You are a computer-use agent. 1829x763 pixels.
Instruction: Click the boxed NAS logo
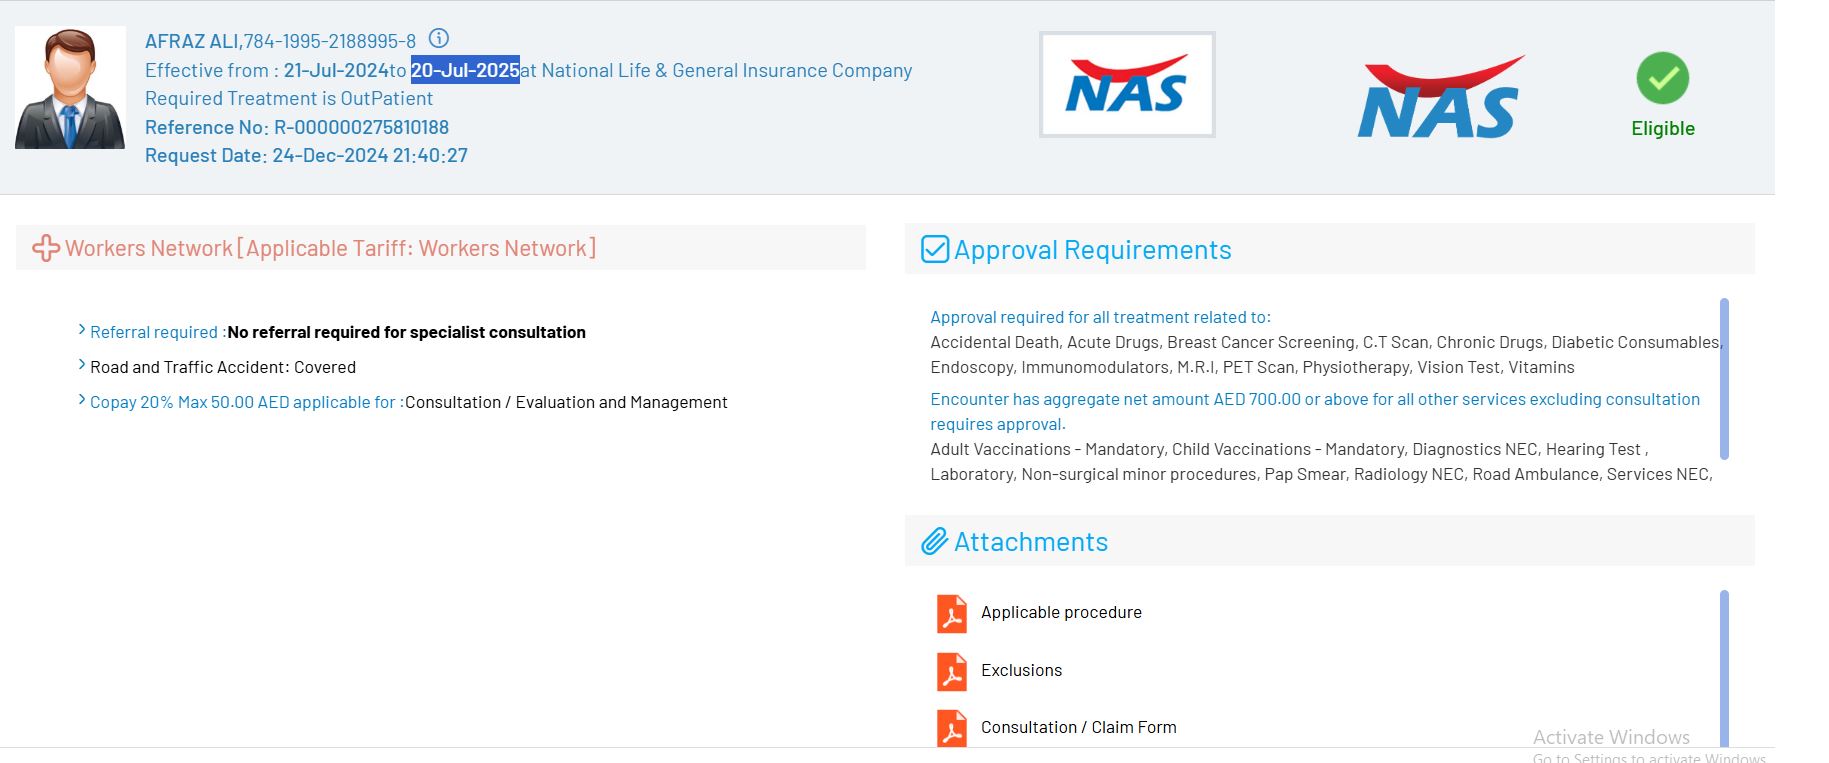[1127, 85]
